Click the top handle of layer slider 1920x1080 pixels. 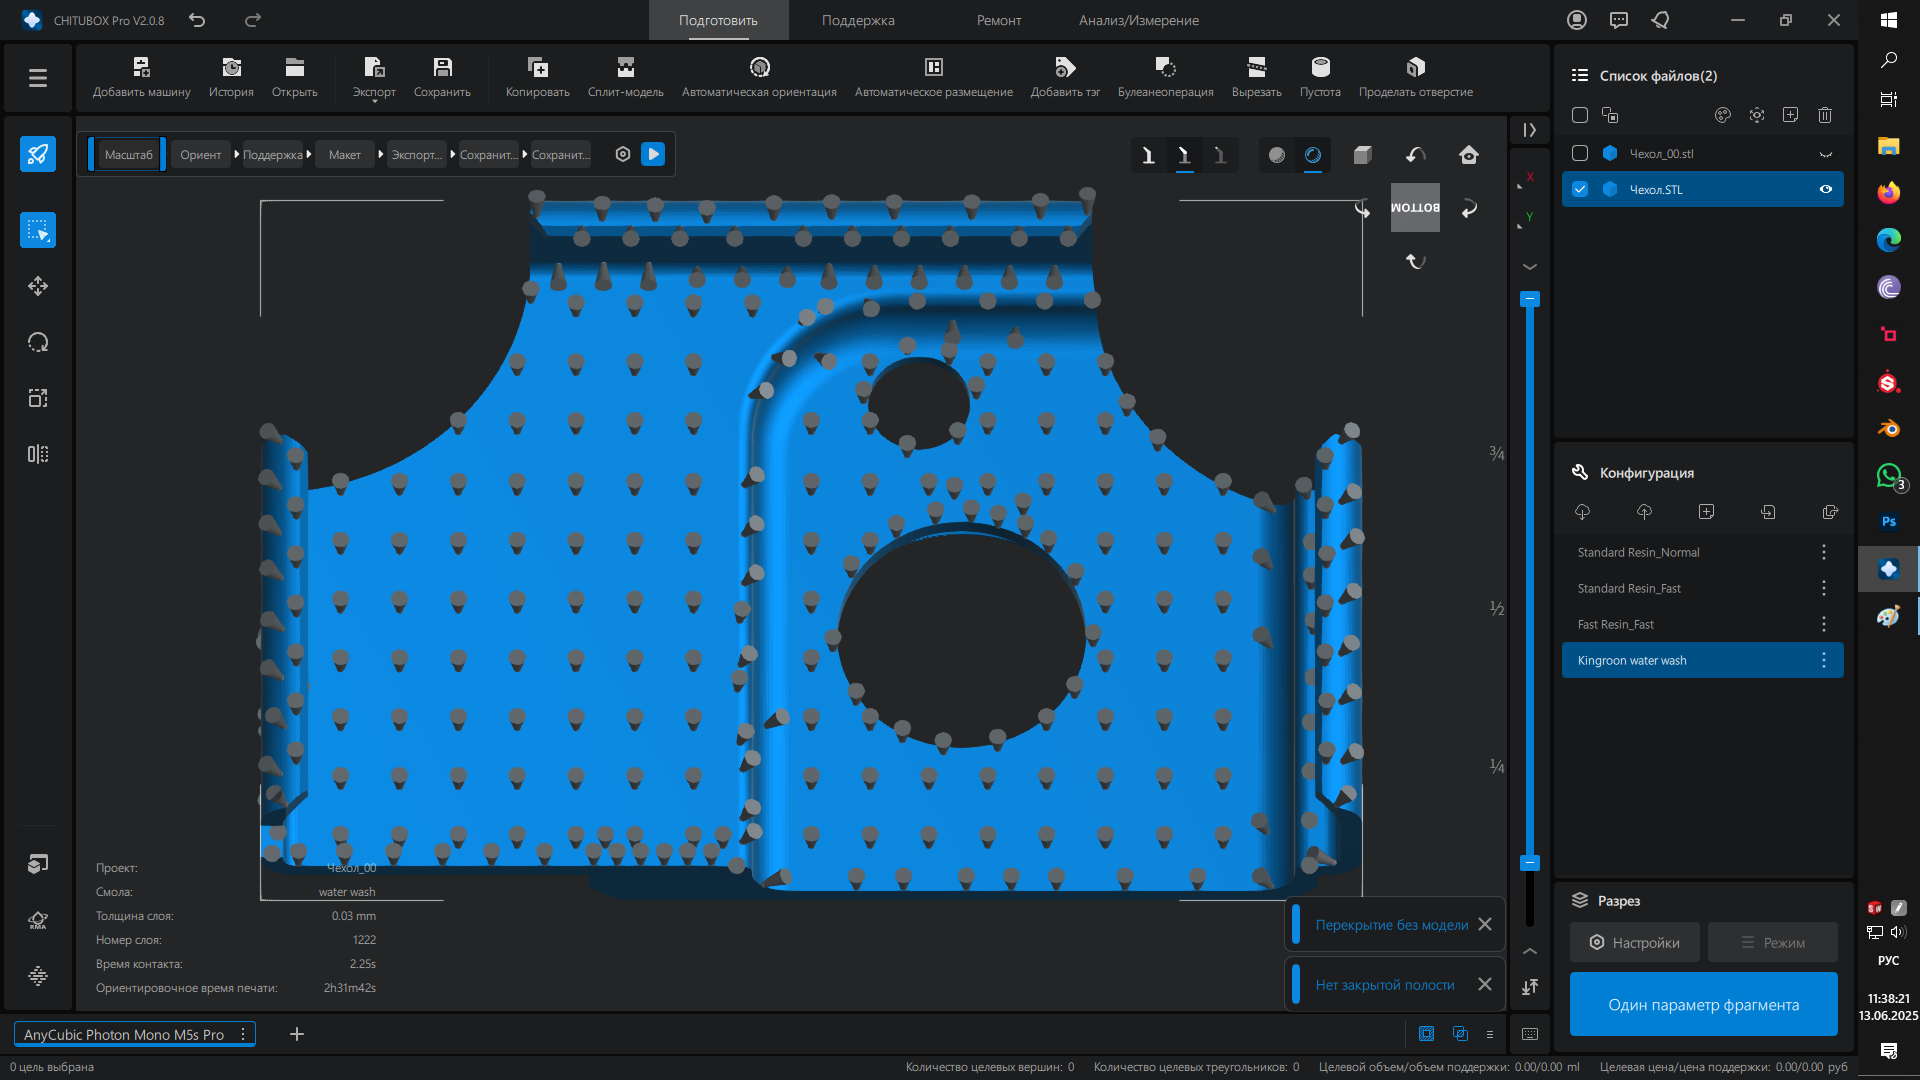[1529, 299]
